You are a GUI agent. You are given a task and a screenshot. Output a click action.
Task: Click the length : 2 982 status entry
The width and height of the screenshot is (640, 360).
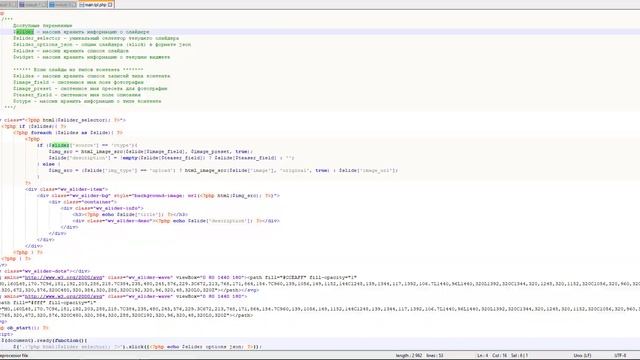(409, 356)
